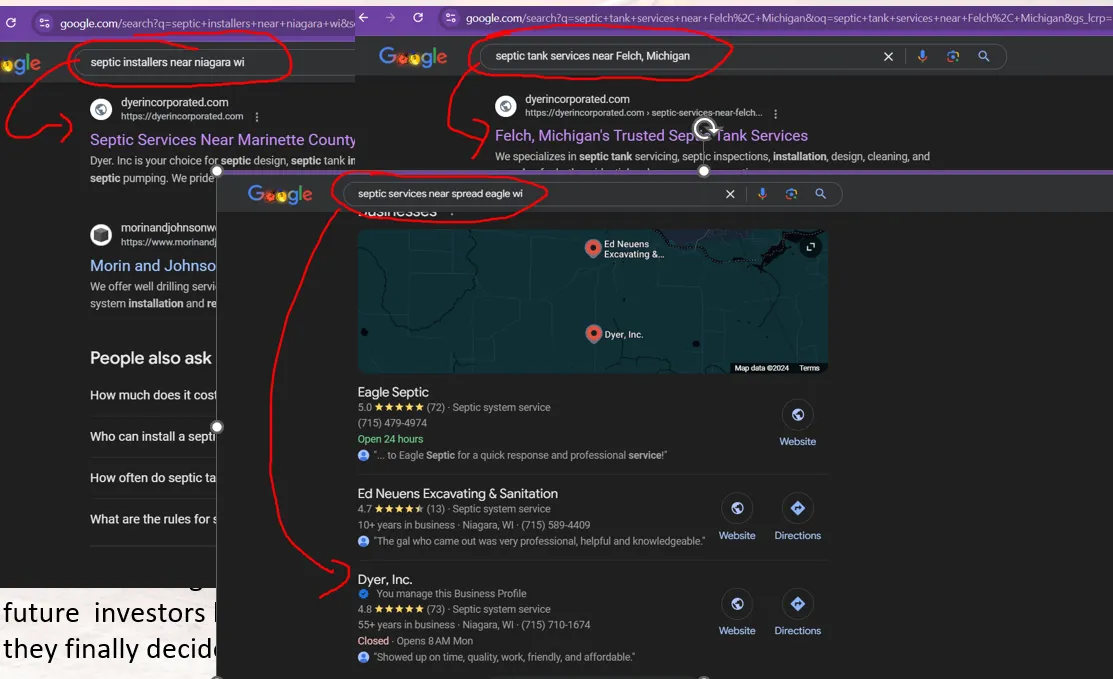Select the Dyer, Inc. map pin
The image size is (1113, 679).
tap(593, 334)
